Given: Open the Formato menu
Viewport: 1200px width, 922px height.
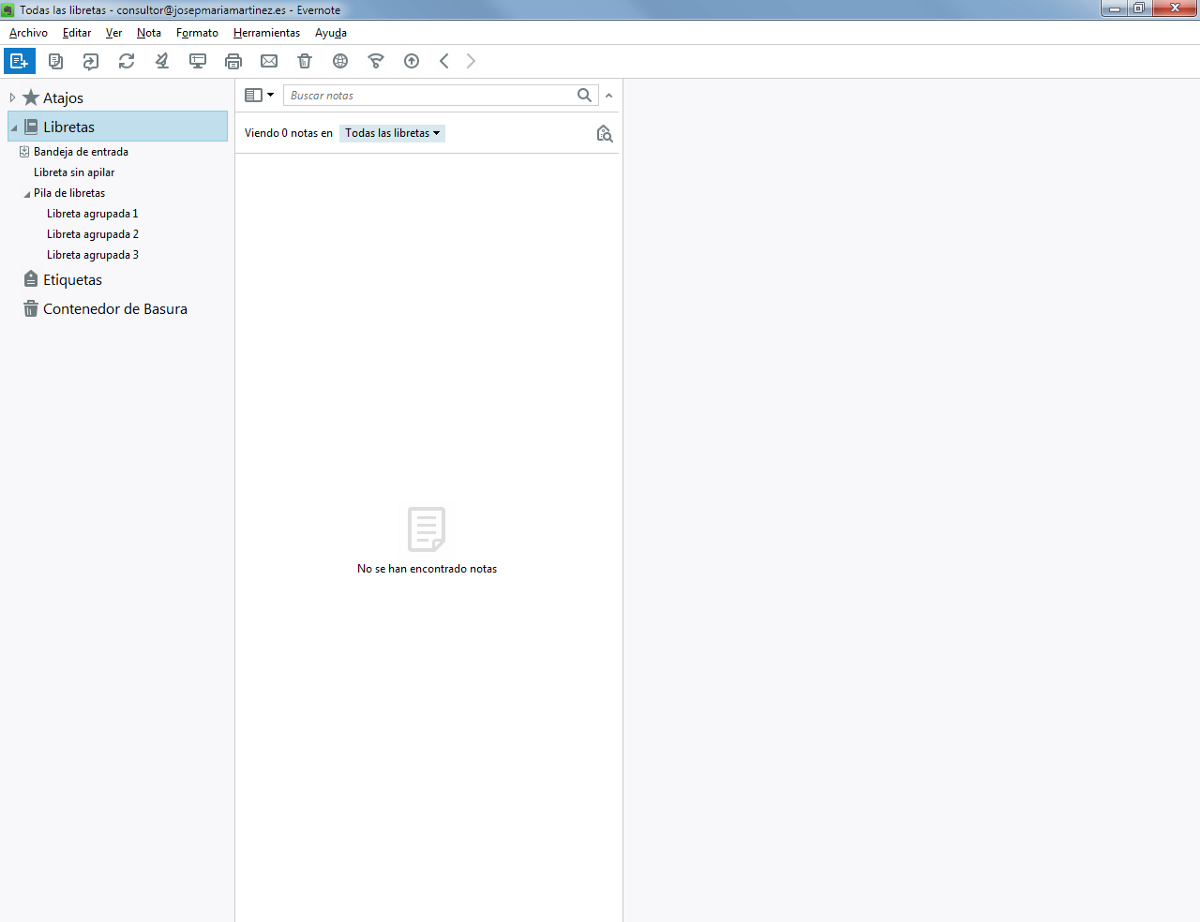Looking at the screenshot, I should coord(197,33).
